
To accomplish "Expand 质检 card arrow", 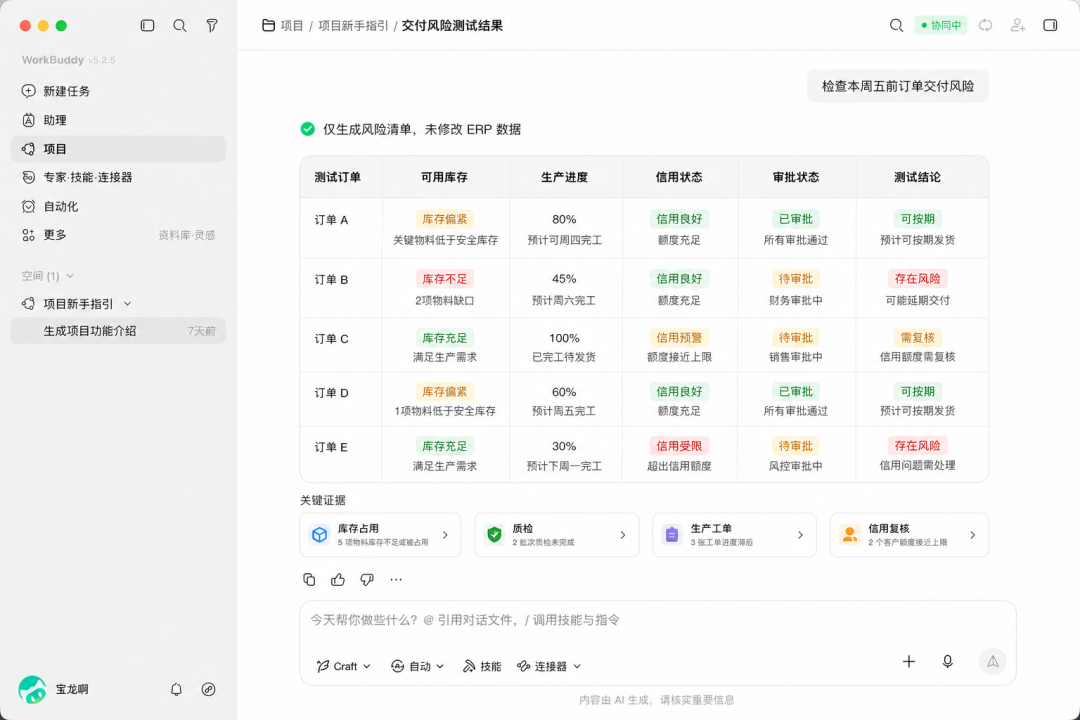I will [x=623, y=535].
